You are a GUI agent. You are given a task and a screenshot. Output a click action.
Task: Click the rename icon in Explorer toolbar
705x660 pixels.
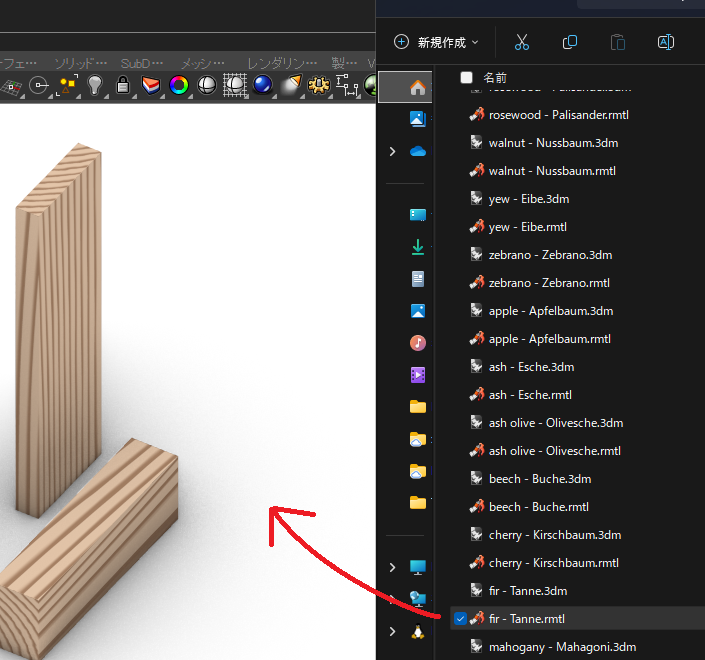point(665,42)
